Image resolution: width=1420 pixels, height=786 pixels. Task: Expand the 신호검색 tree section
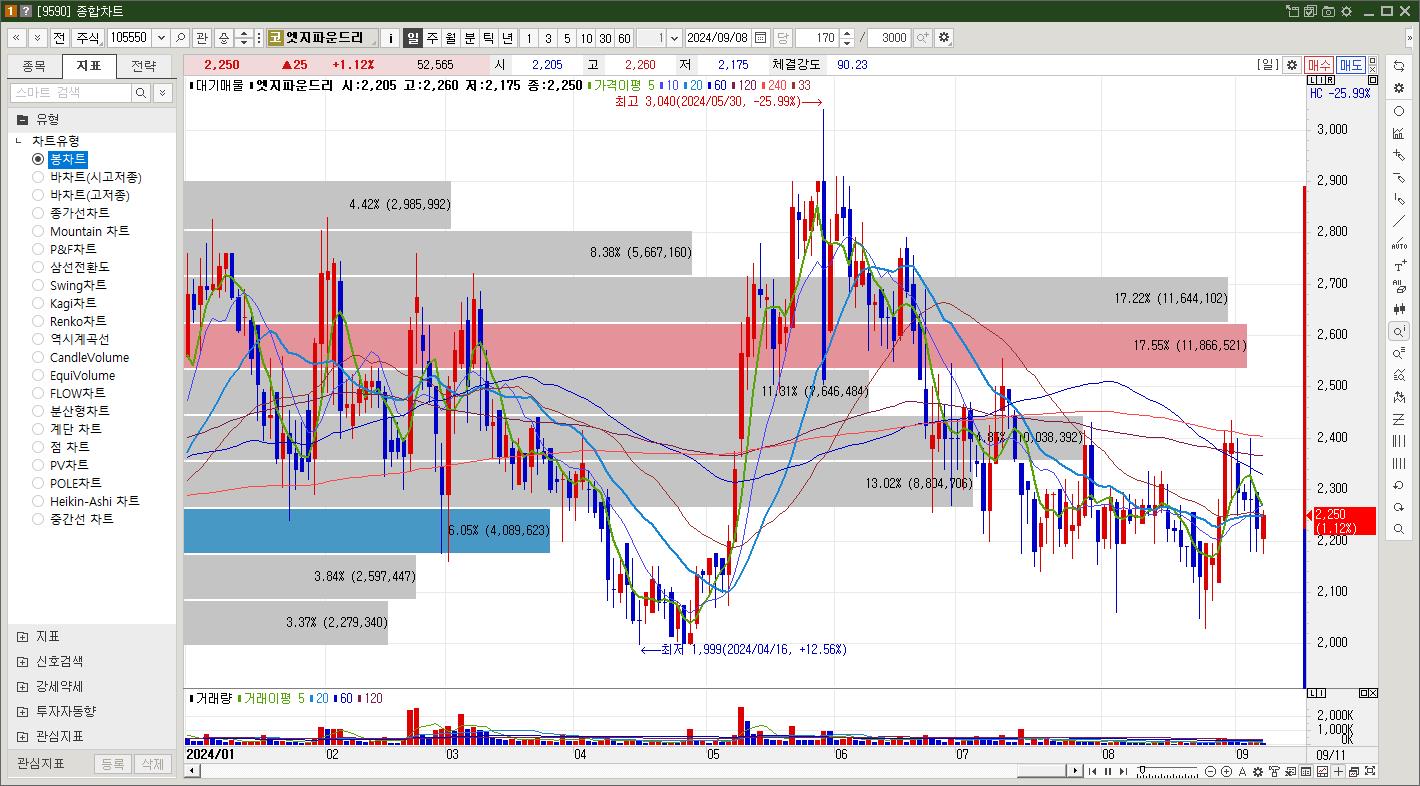point(23,661)
